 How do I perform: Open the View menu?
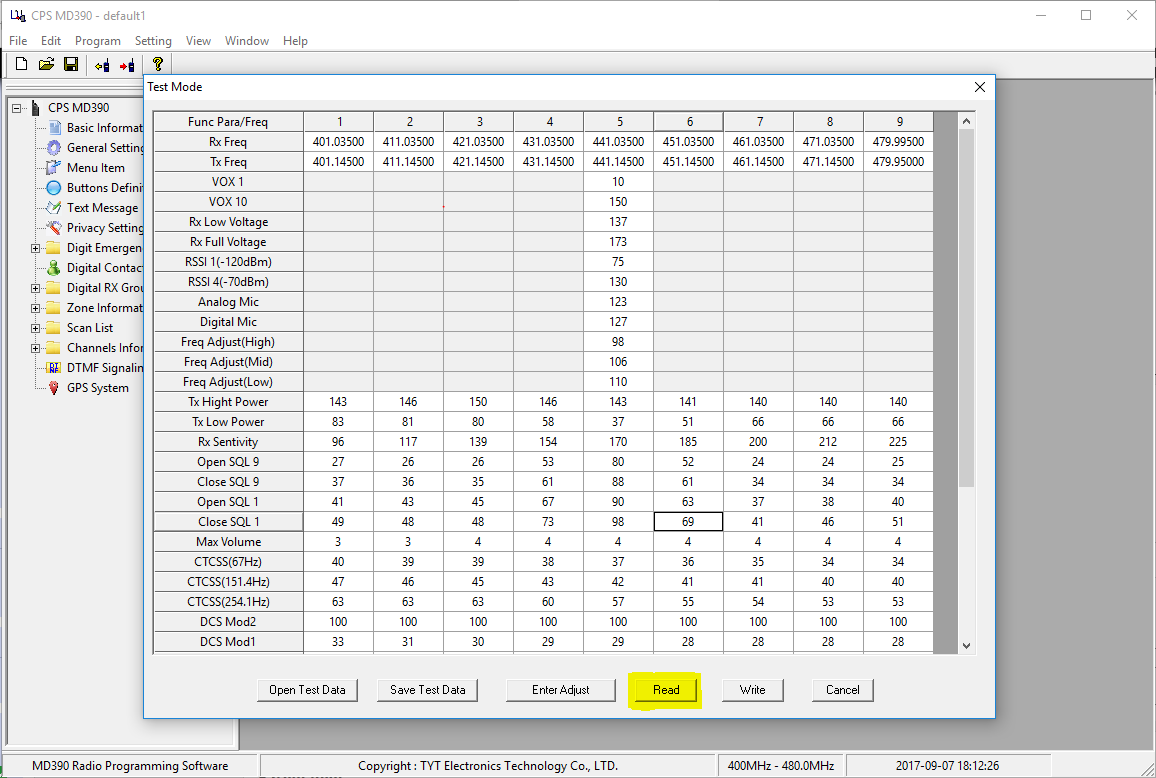tap(198, 41)
